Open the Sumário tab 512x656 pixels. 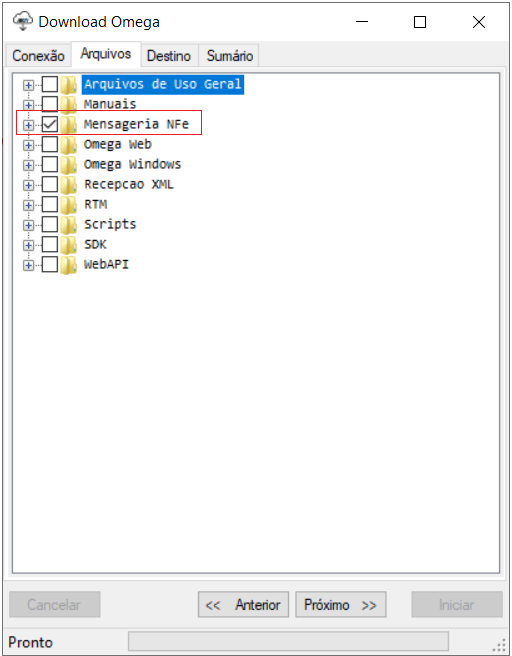(229, 56)
